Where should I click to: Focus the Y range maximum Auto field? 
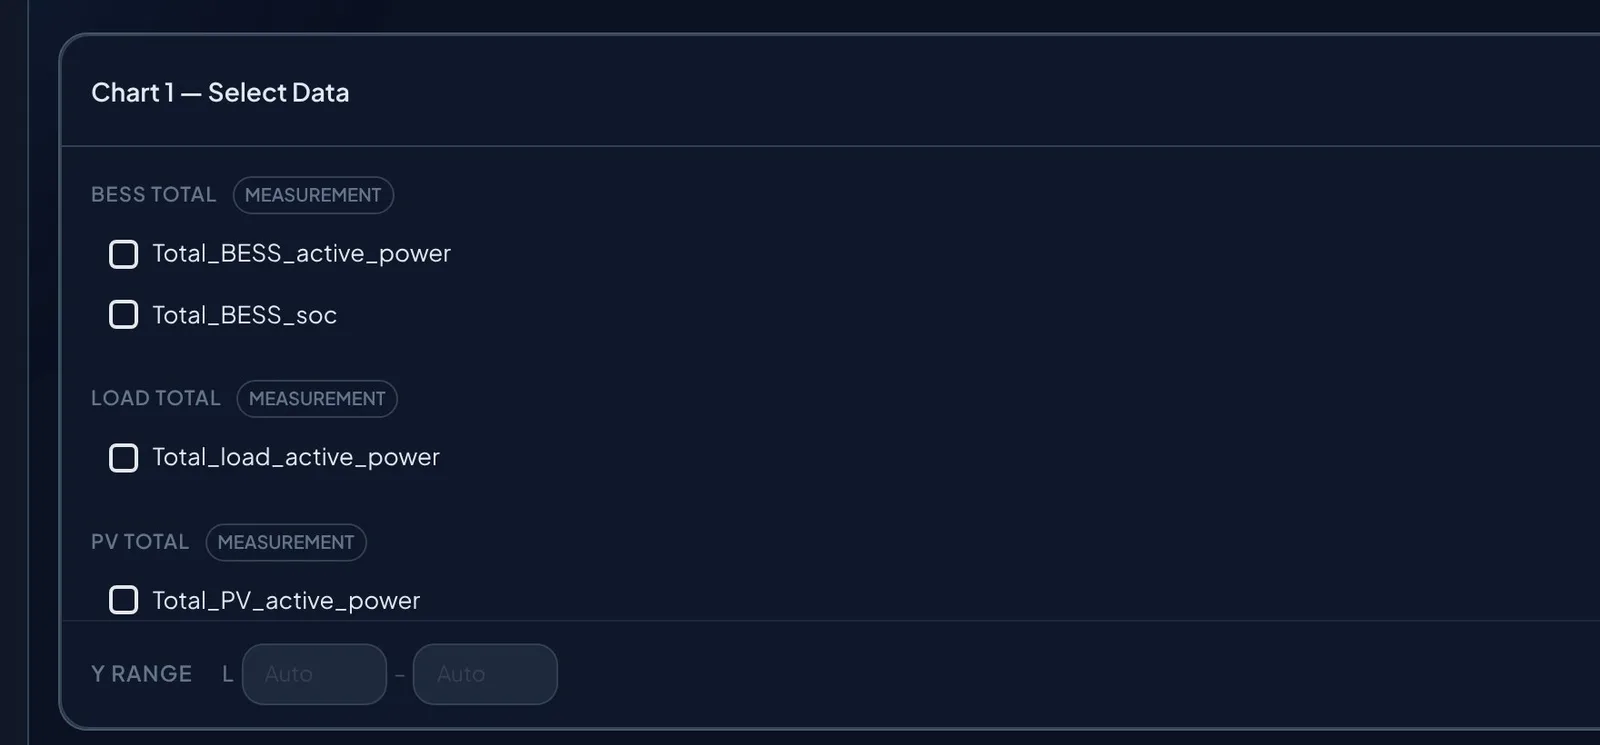pos(485,674)
